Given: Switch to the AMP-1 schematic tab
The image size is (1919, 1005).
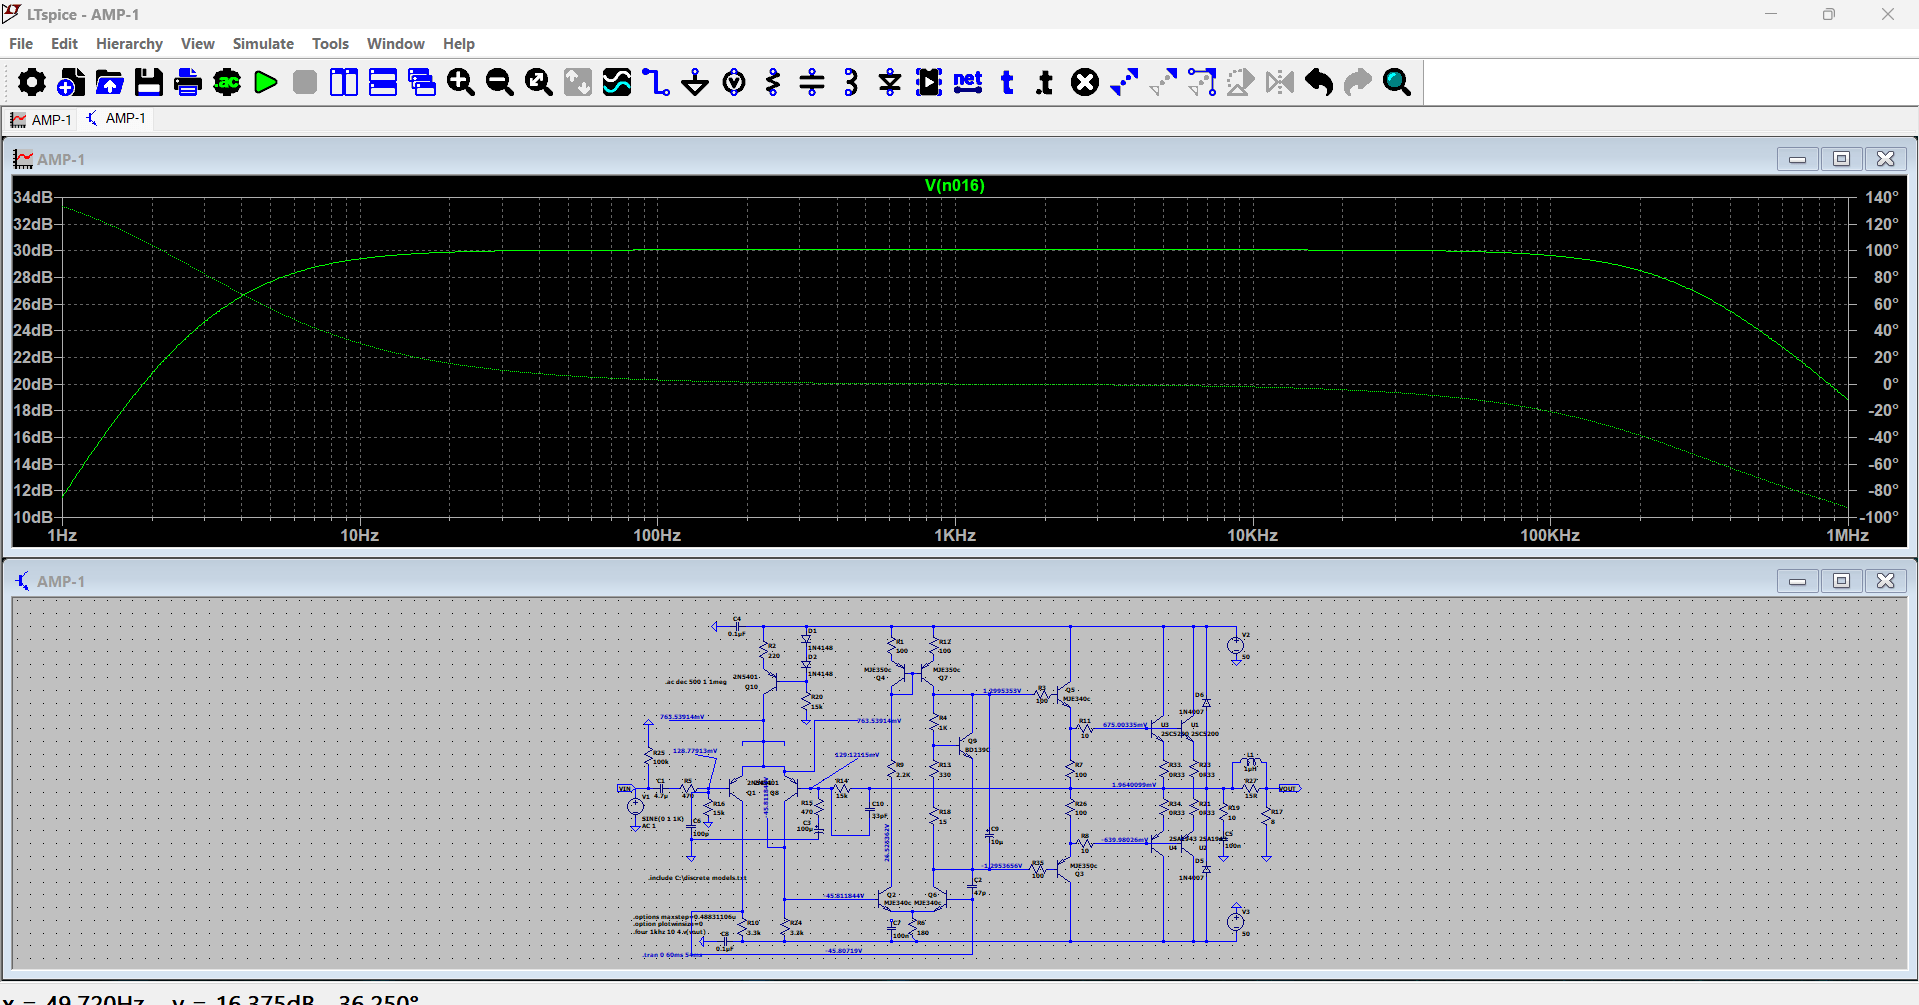Looking at the screenshot, I should [116, 118].
